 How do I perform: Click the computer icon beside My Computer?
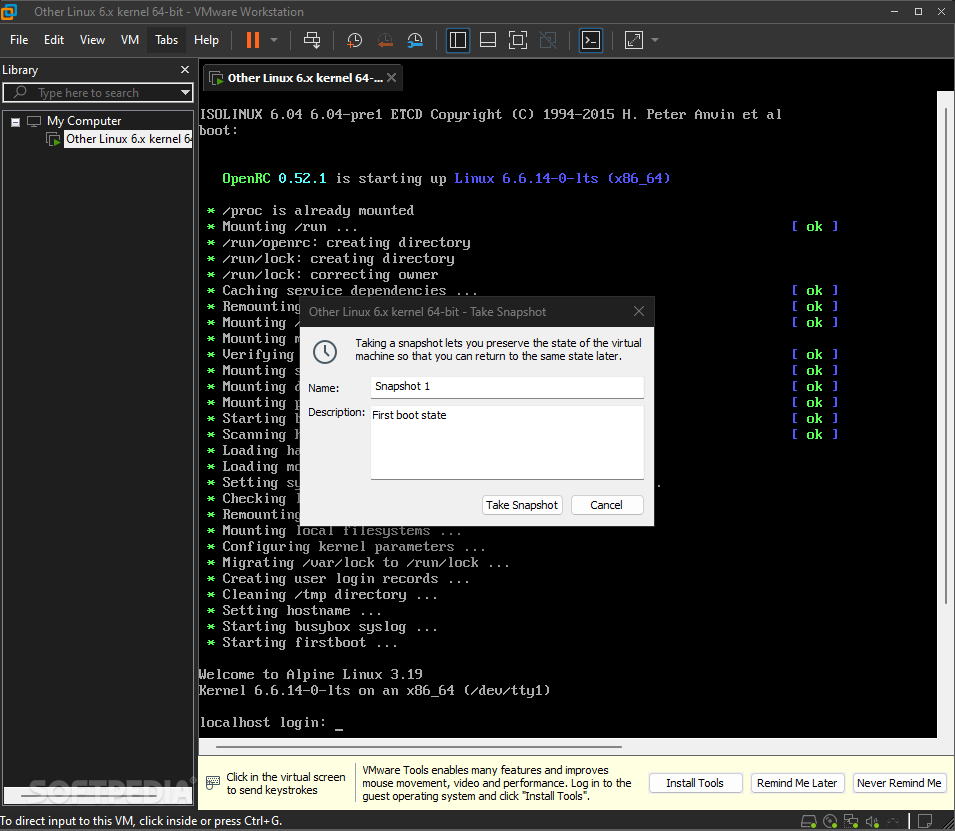tap(34, 121)
